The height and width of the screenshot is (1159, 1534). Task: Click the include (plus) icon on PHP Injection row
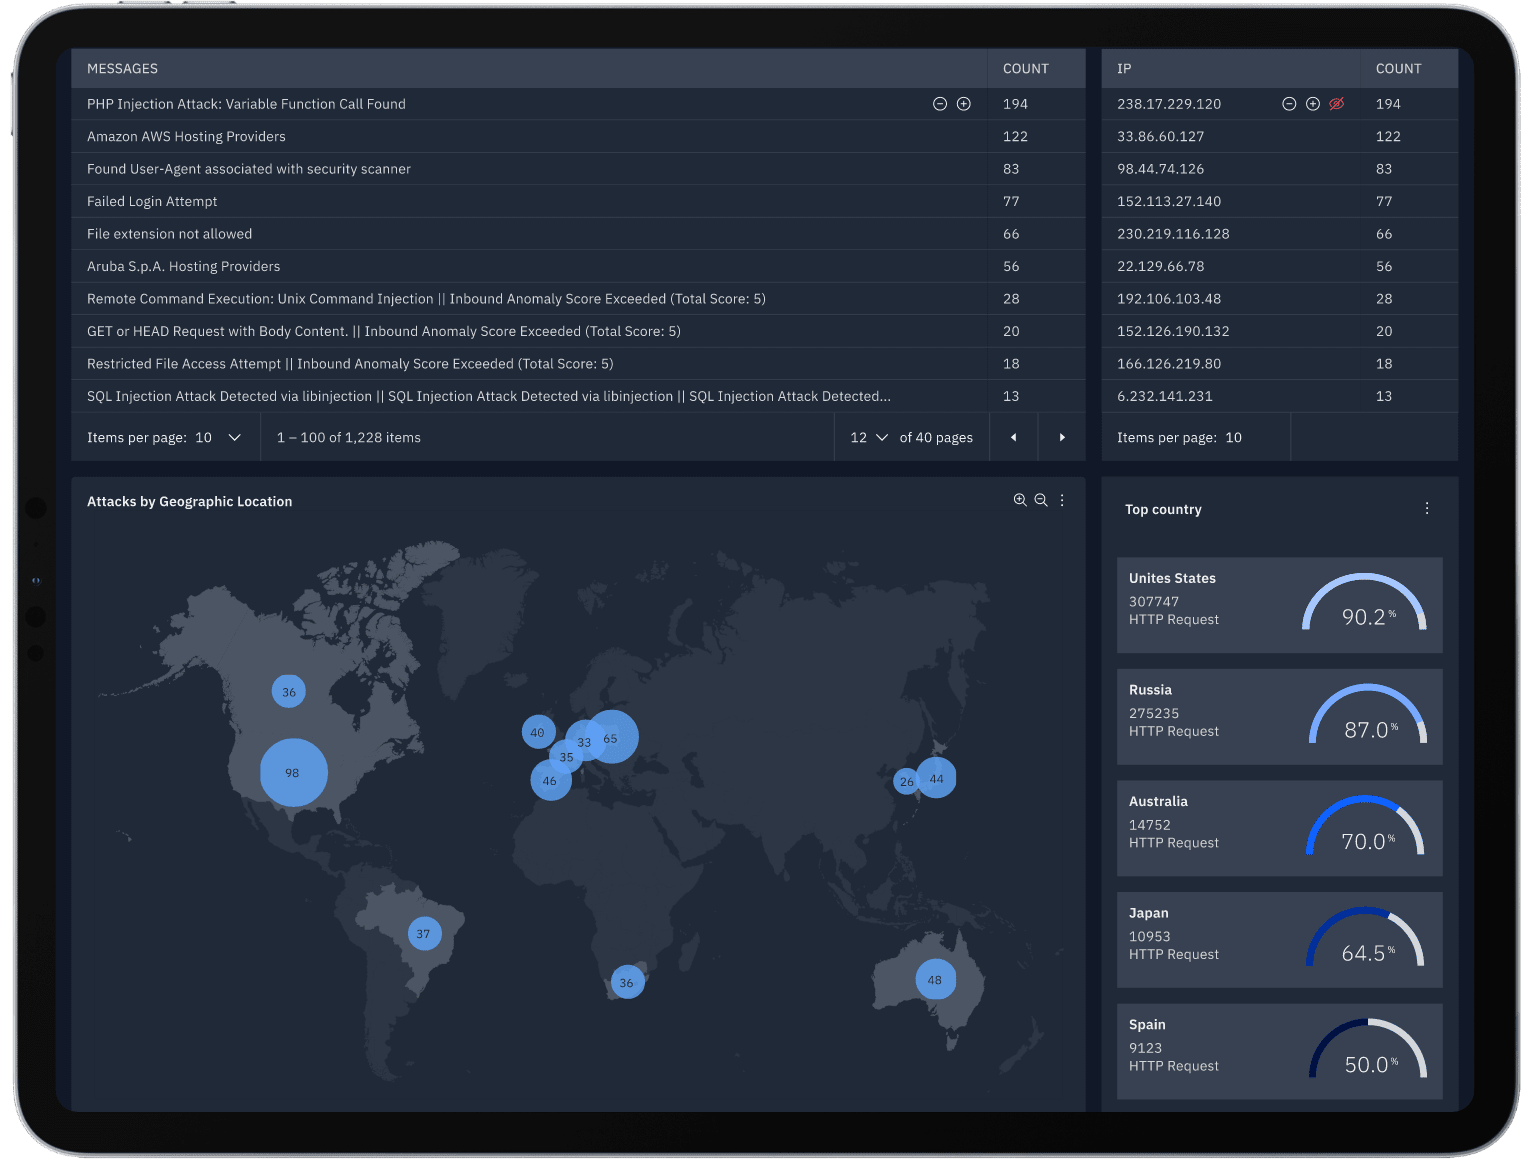(964, 104)
